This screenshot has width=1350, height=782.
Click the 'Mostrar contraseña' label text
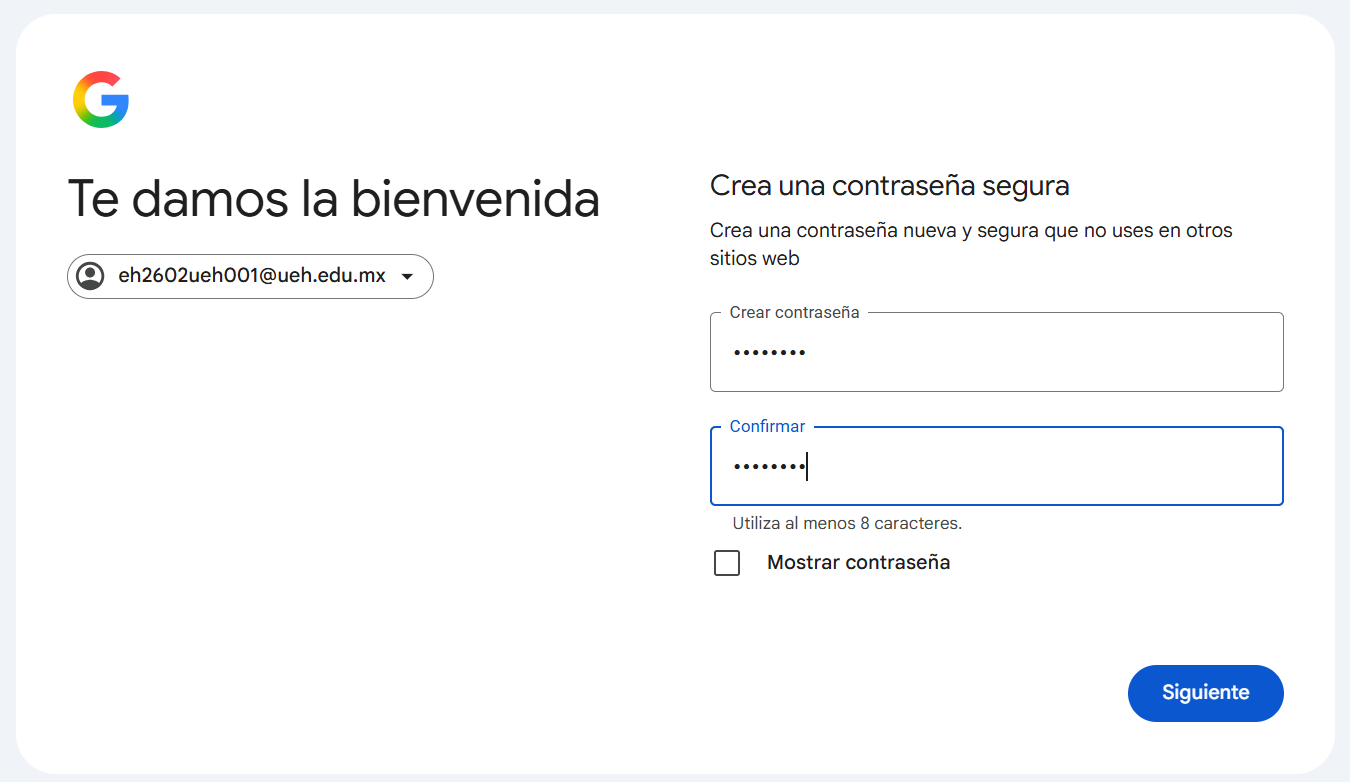(x=858, y=563)
